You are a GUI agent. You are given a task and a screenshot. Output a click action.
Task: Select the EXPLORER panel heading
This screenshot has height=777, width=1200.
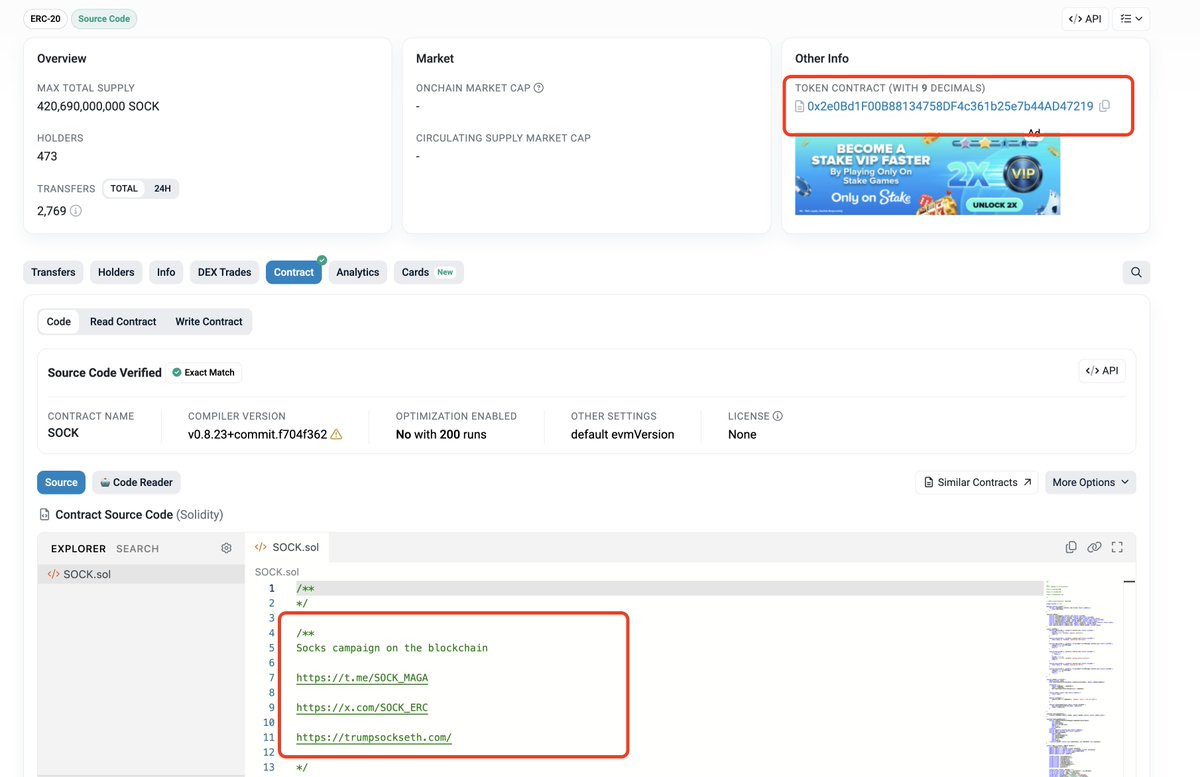click(x=78, y=549)
